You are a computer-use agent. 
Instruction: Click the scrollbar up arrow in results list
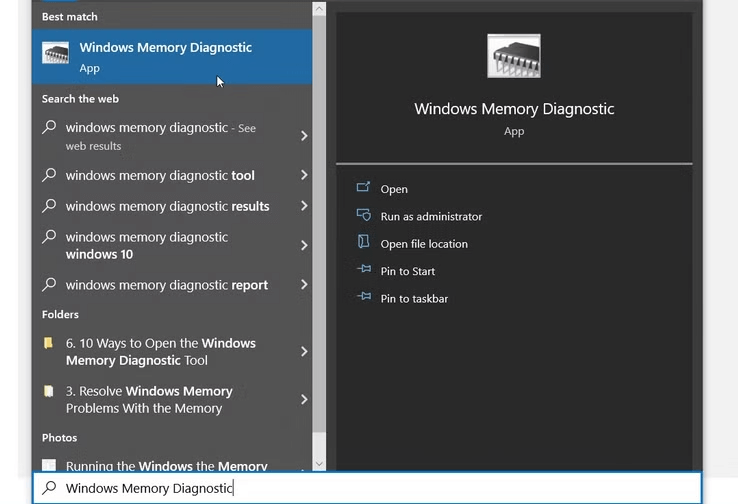tap(320, 9)
